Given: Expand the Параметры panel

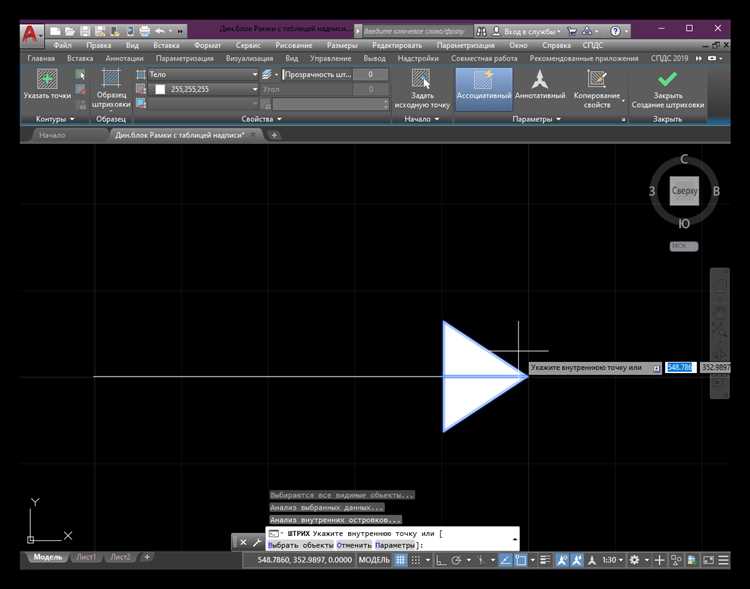Looking at the screenshot, I should (538, 119).
